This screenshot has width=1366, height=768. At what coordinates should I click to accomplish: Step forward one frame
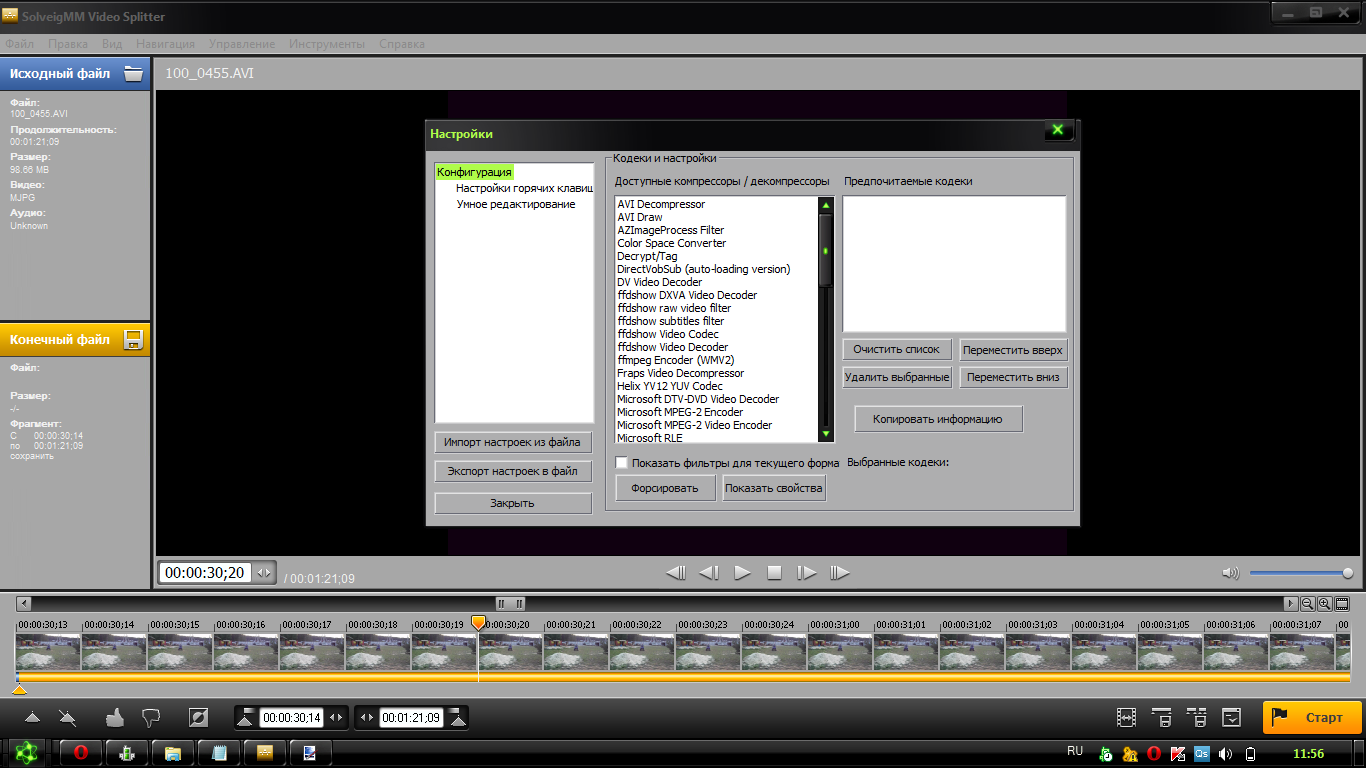coord(806,573)
